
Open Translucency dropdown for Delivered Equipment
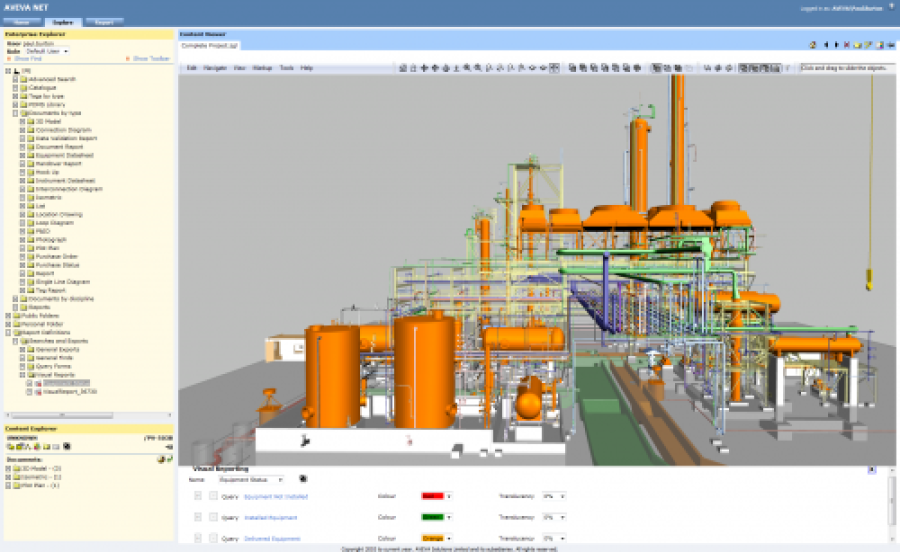554,538
